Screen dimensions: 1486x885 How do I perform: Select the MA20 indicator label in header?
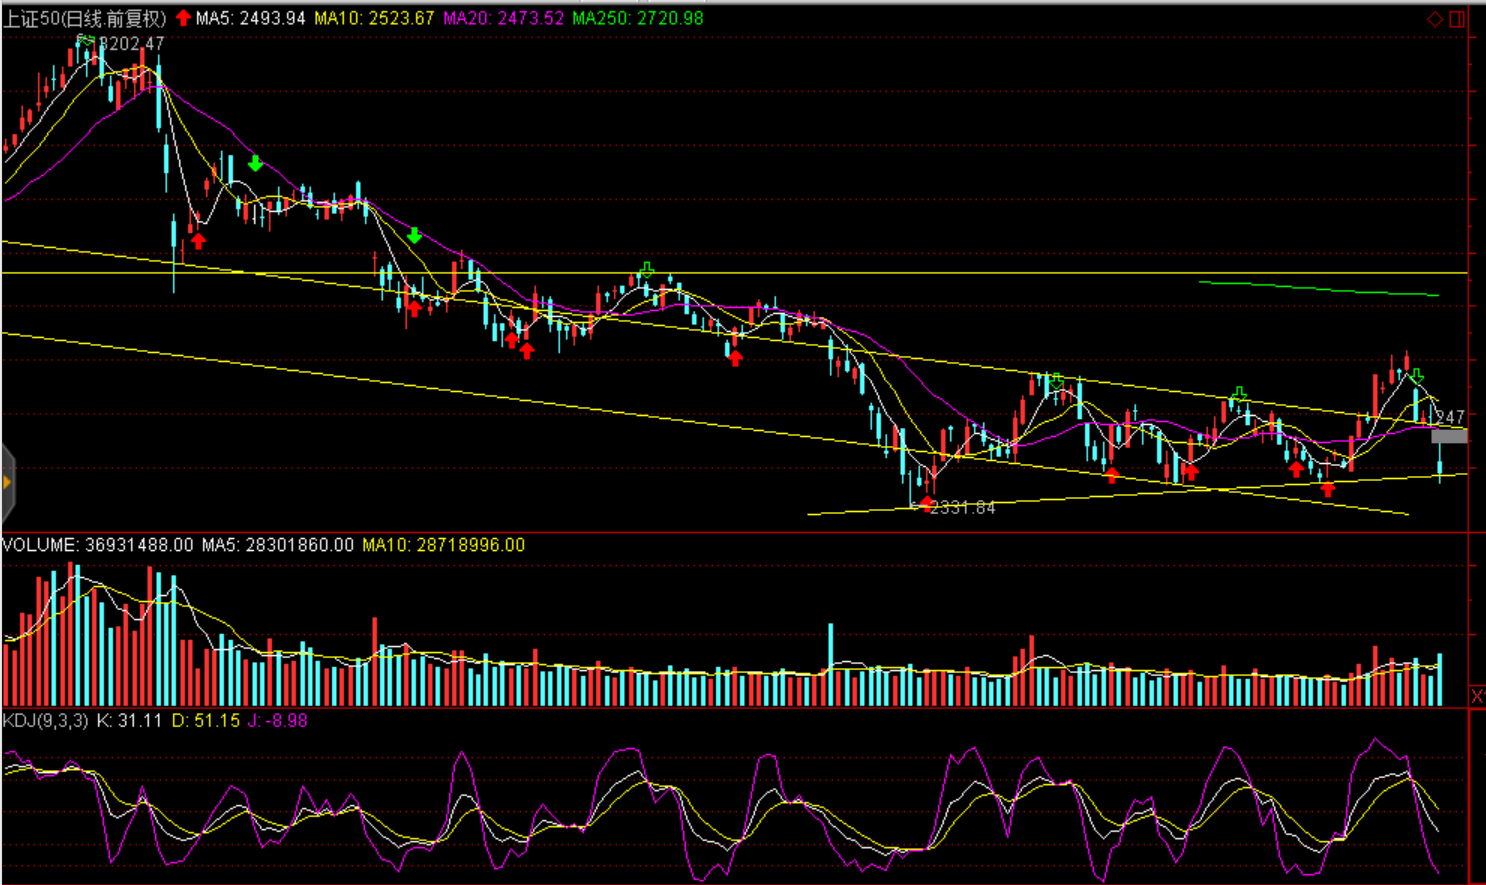503,18
